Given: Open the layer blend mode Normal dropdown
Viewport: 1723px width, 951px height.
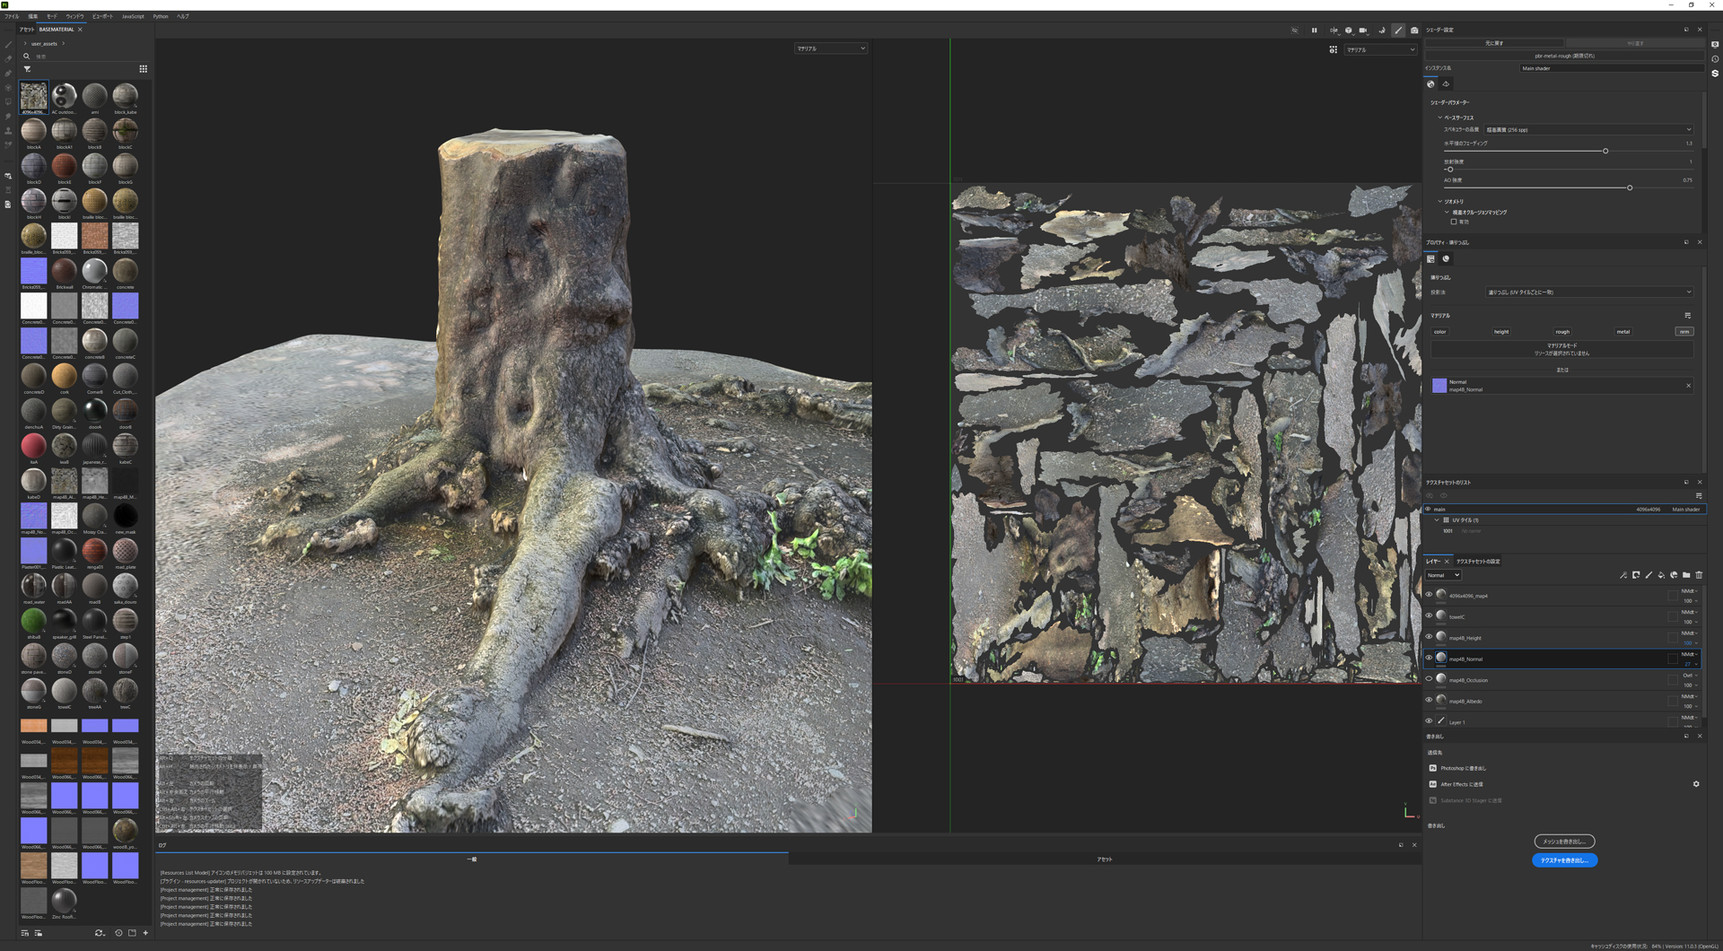Looking at the screenshot, I should (x=1443, y=575).
